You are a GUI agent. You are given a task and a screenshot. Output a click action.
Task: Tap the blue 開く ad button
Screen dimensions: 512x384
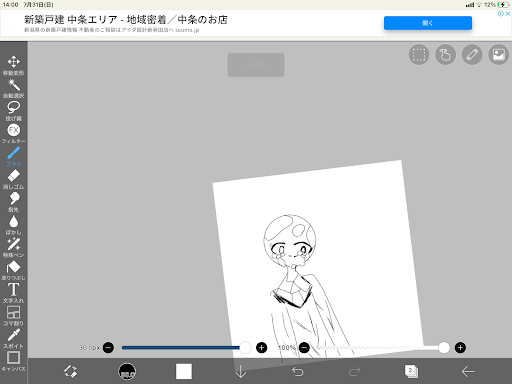[428, 23]
